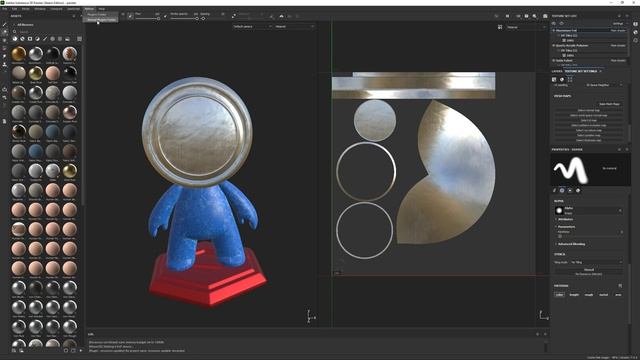Open the Stencil properties section icon

[570, 190]
